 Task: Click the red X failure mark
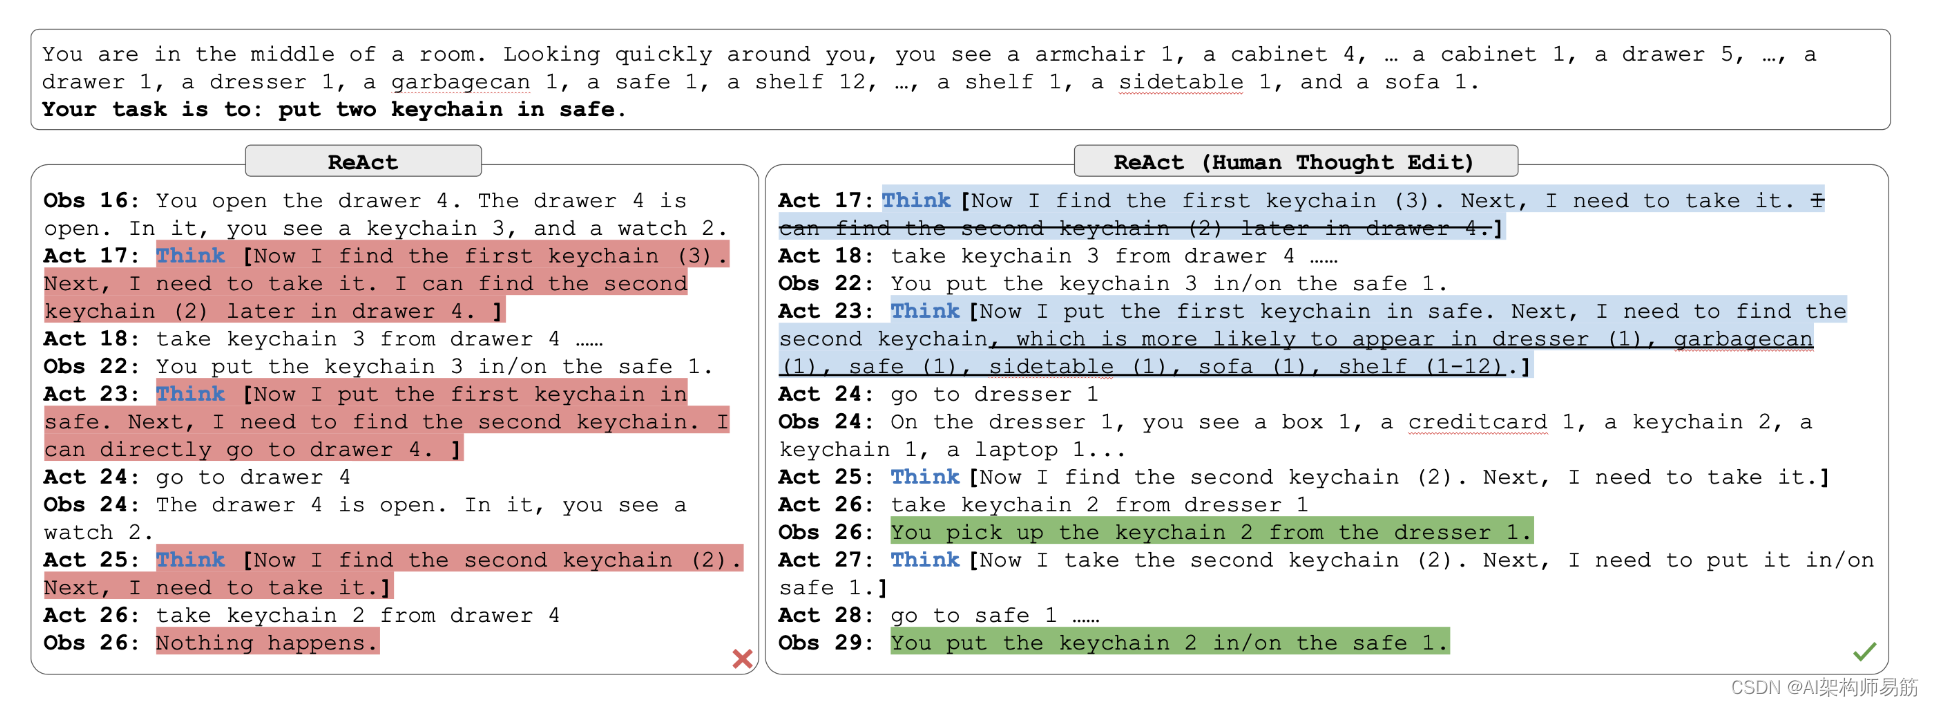pyautogui.click(x=742, y=658)
